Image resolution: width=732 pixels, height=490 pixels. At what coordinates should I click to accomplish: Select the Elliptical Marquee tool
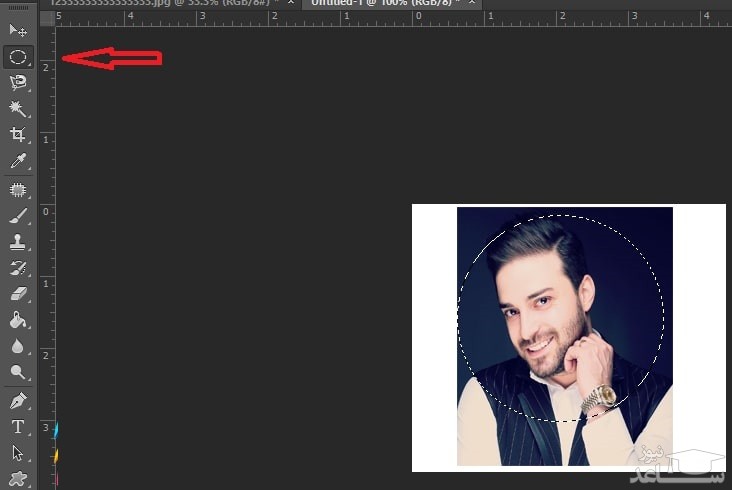18,57
